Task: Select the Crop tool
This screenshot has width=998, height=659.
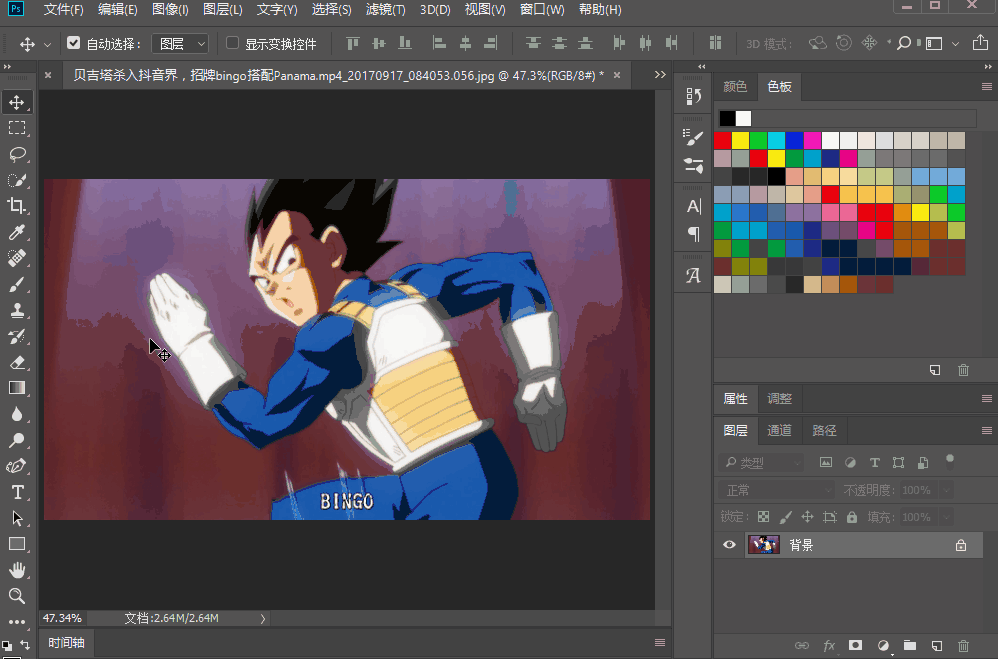Action: pyautogui.click(x=17, y=206)
